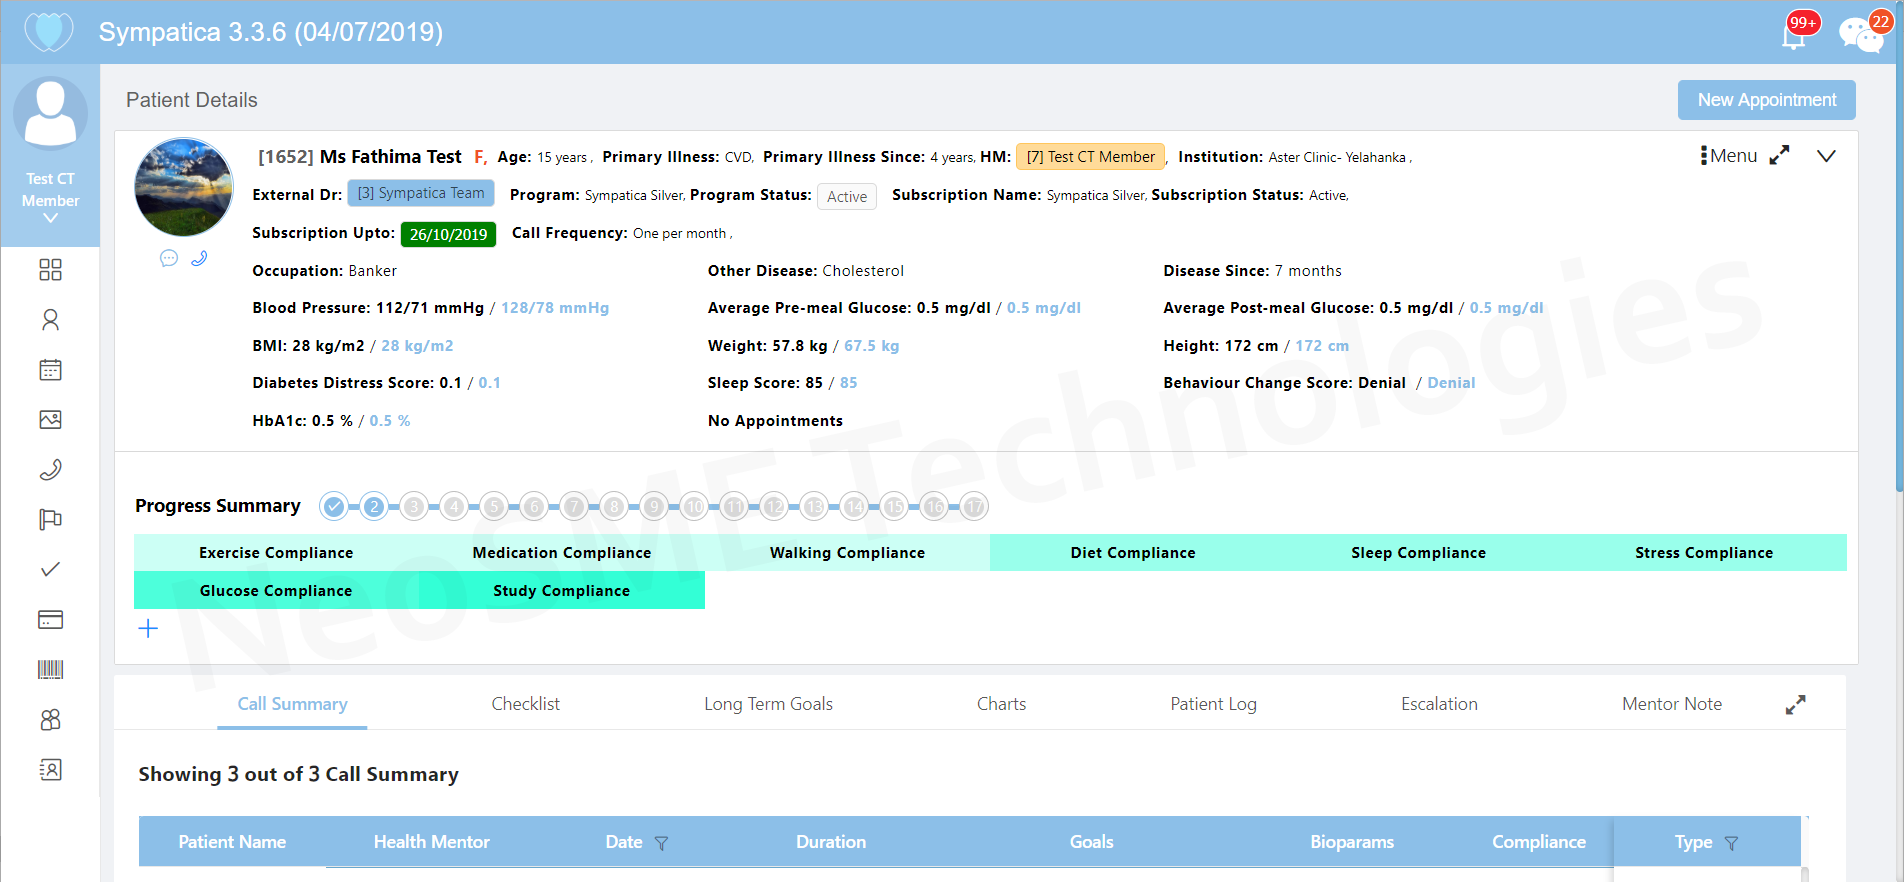1904x882 pixels.
Task: Open the notifications bell icon
Action: pos(1794,35)
